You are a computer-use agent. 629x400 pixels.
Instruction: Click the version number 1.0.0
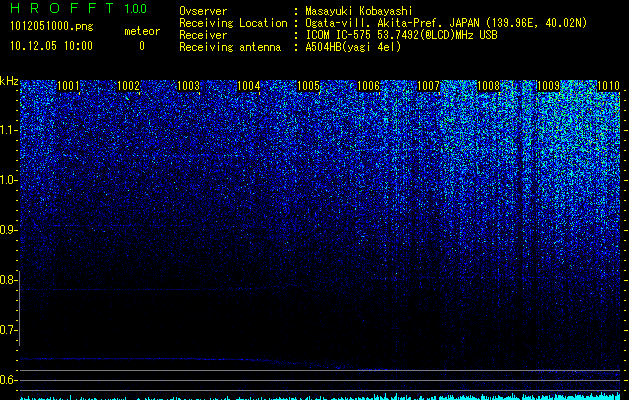point(136,9)
